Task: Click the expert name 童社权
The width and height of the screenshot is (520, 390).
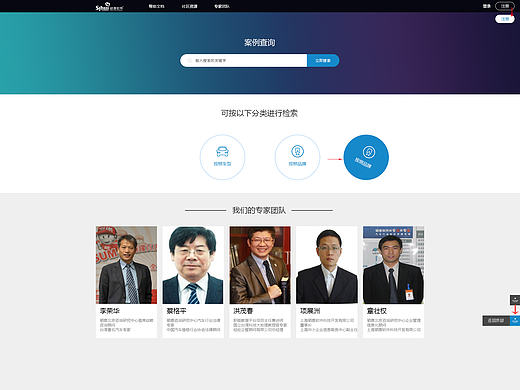Action: point(377,311)
